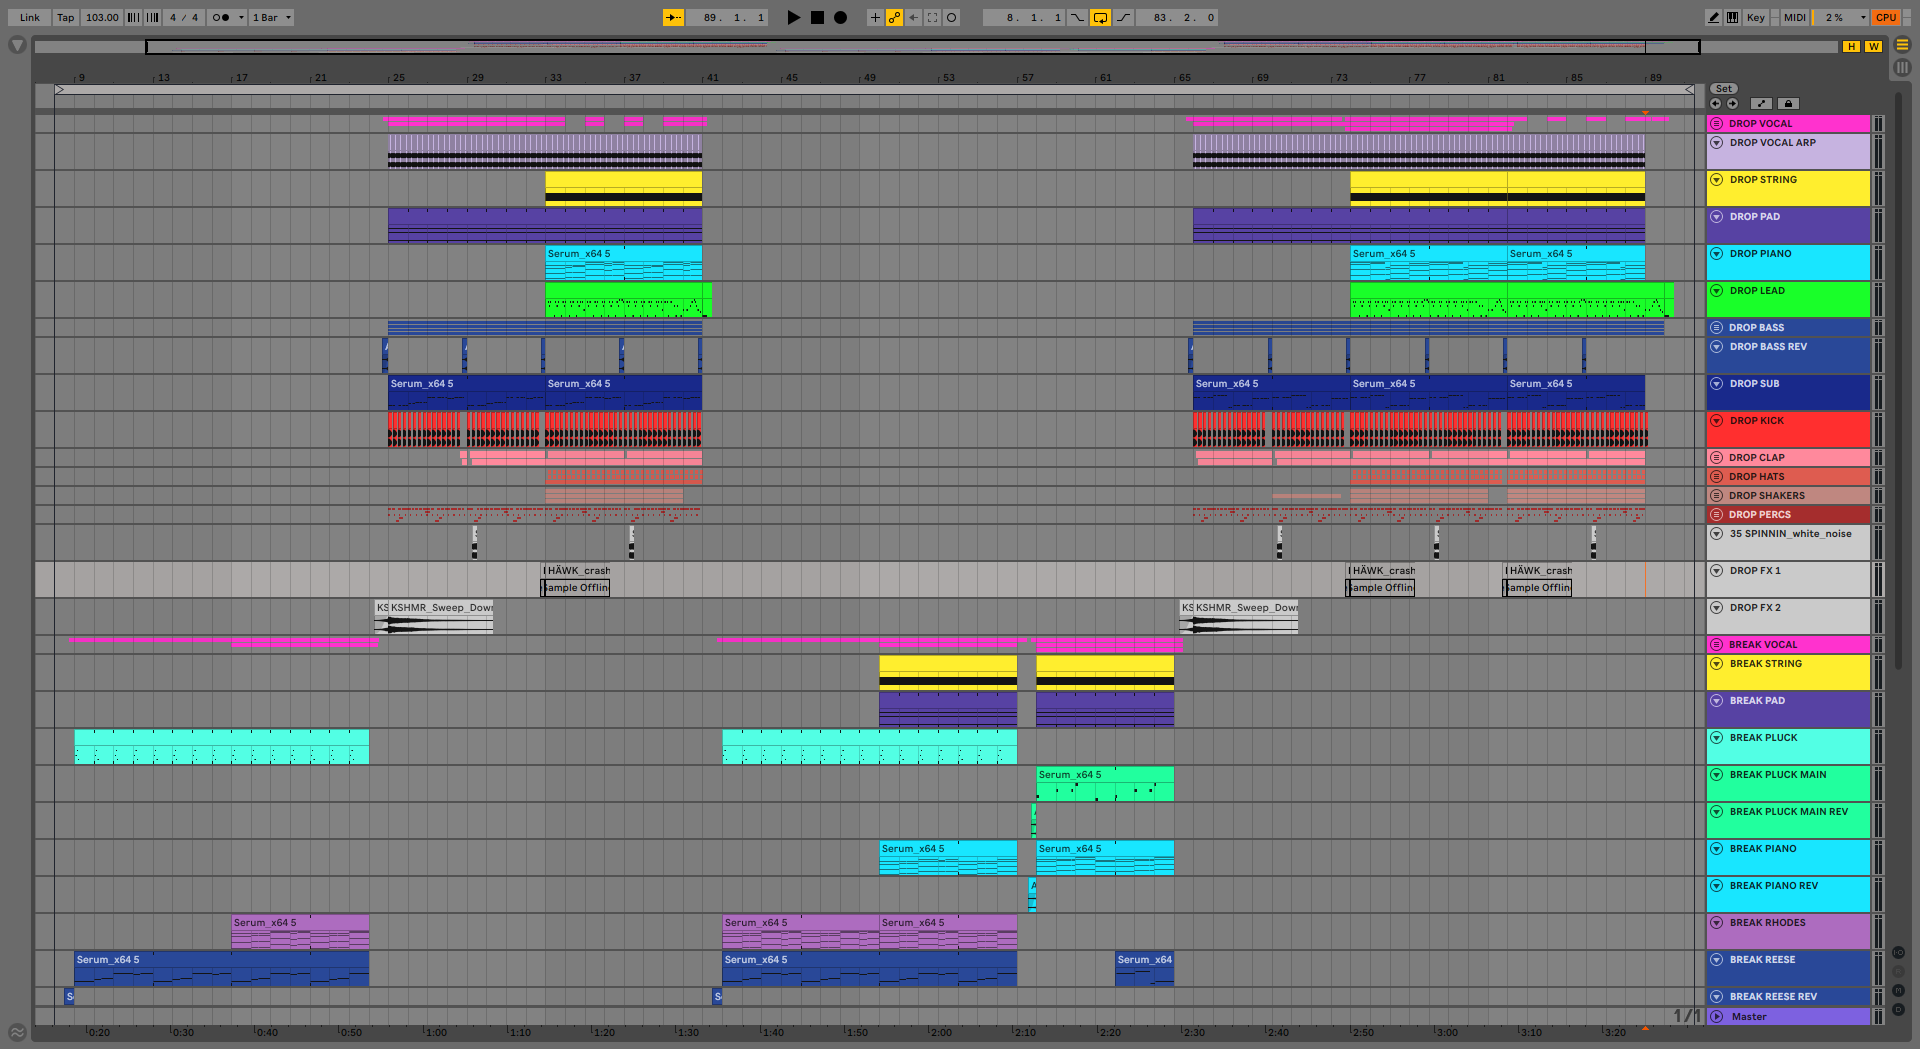Toggle Track Delay D button
Image resolution: width=1920 pixels, height=1049 pixels.
pos(1898,1010)
